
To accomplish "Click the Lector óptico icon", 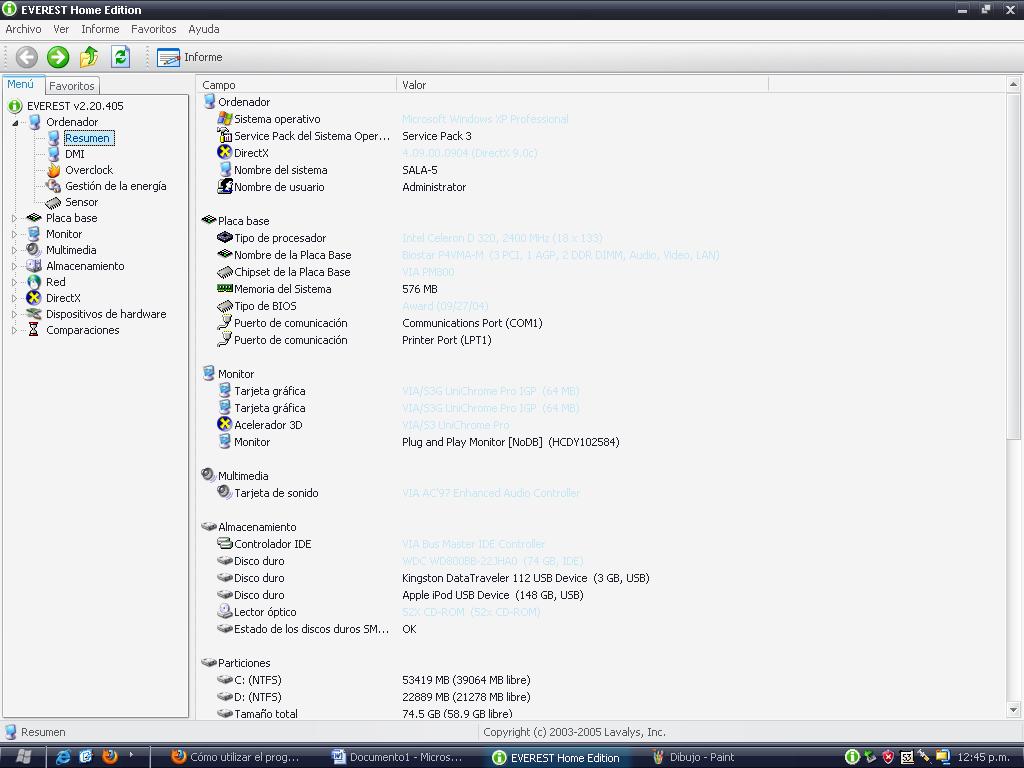I will click(x=225, y=611).
